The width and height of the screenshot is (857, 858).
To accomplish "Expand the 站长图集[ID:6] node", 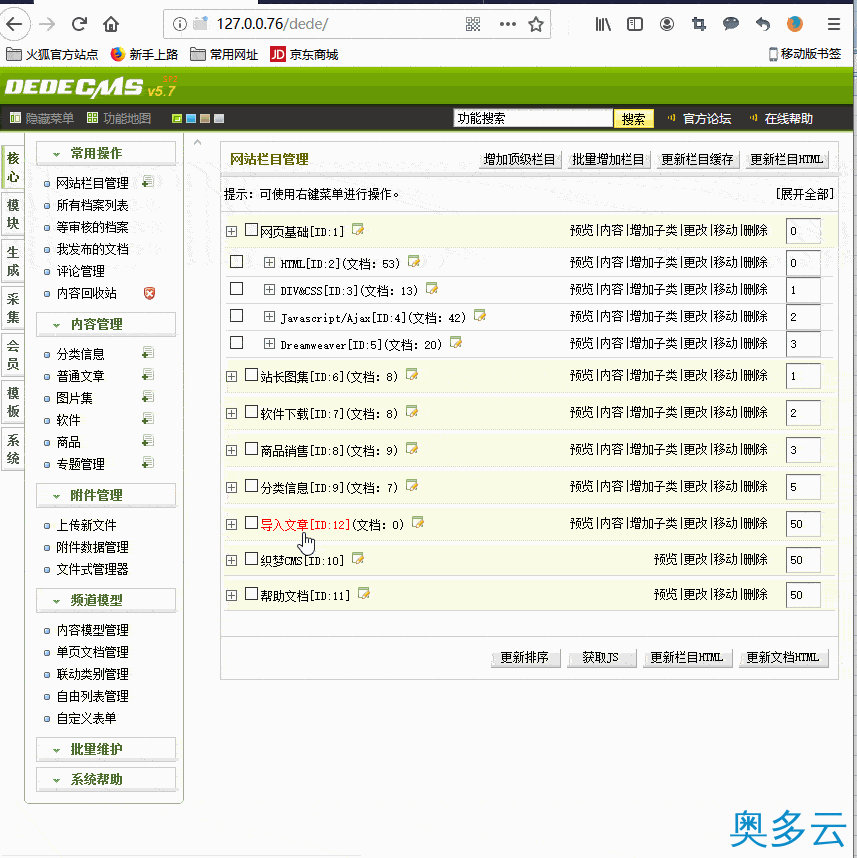I will click(x=231, y=376).
